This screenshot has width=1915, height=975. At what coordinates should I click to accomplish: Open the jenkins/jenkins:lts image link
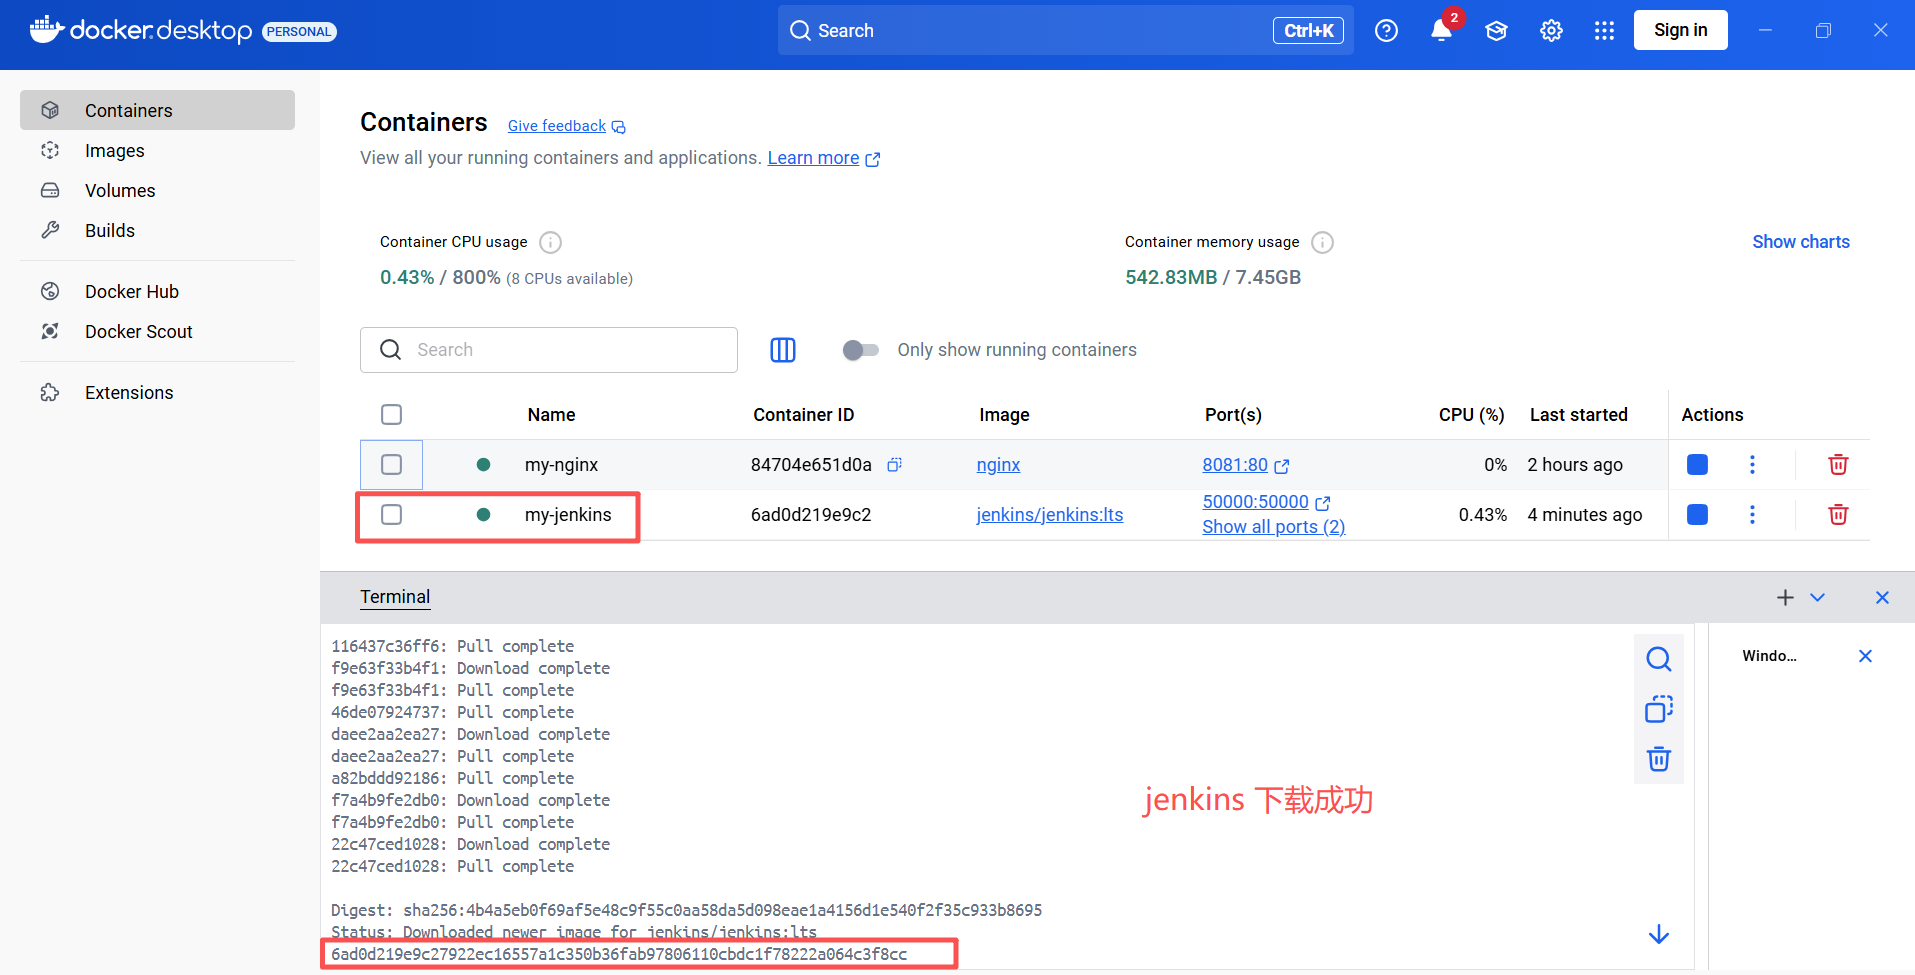tap(1050, 515)
